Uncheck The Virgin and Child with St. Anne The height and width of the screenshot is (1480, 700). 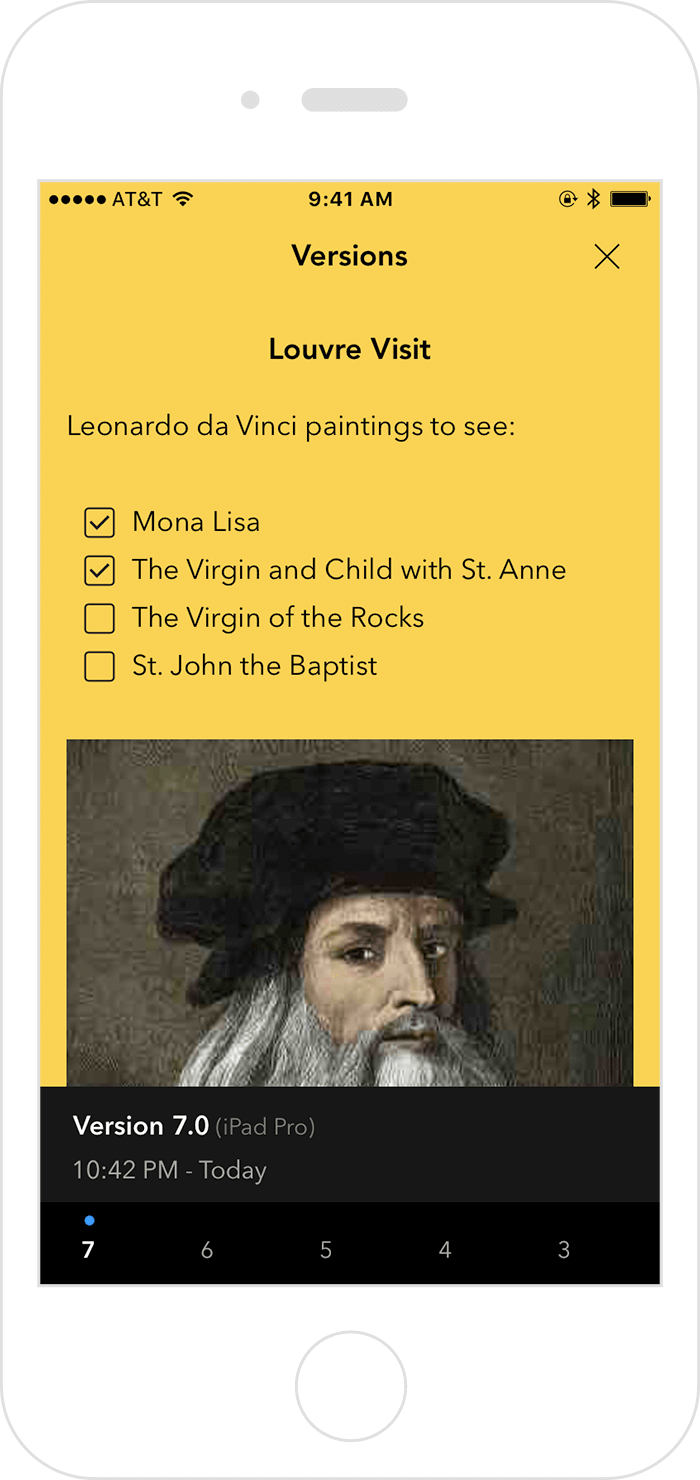click(x=99, y=570)
